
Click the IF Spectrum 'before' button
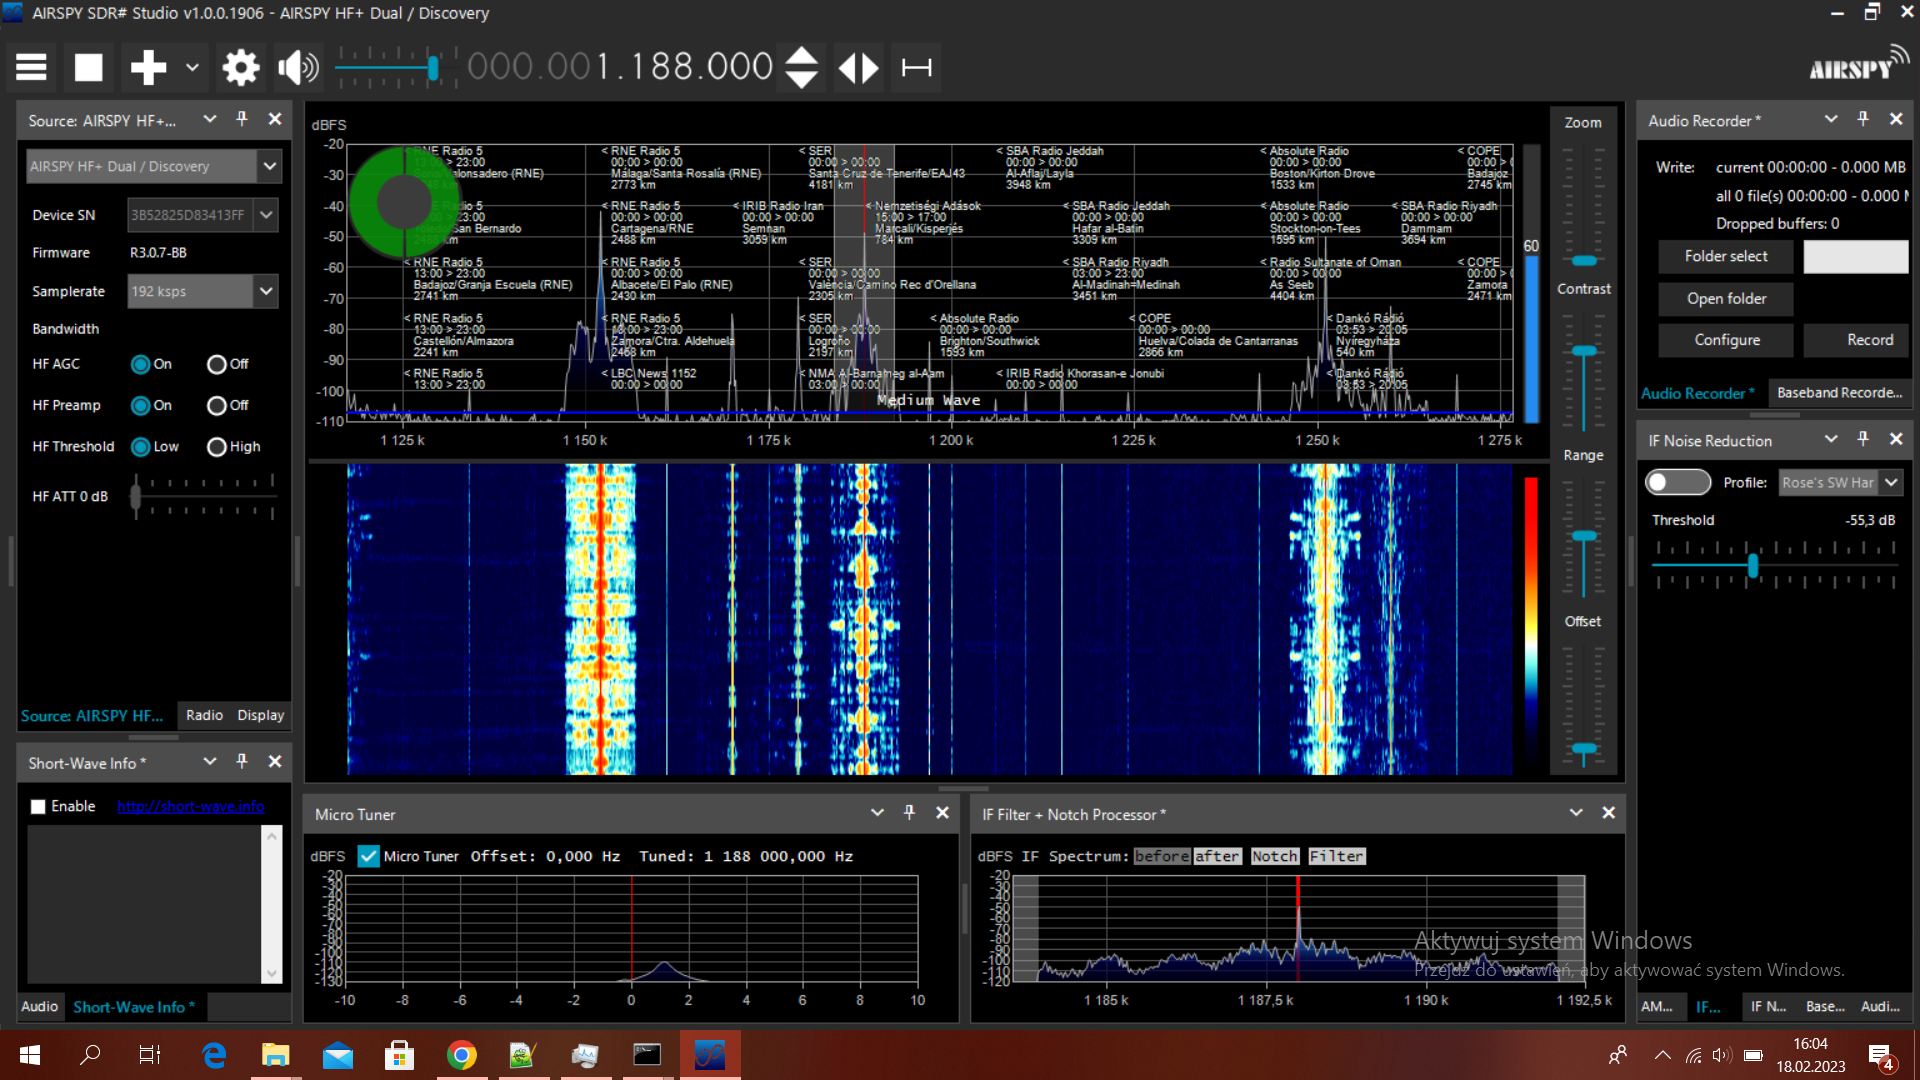click(x=1162, y=857)
